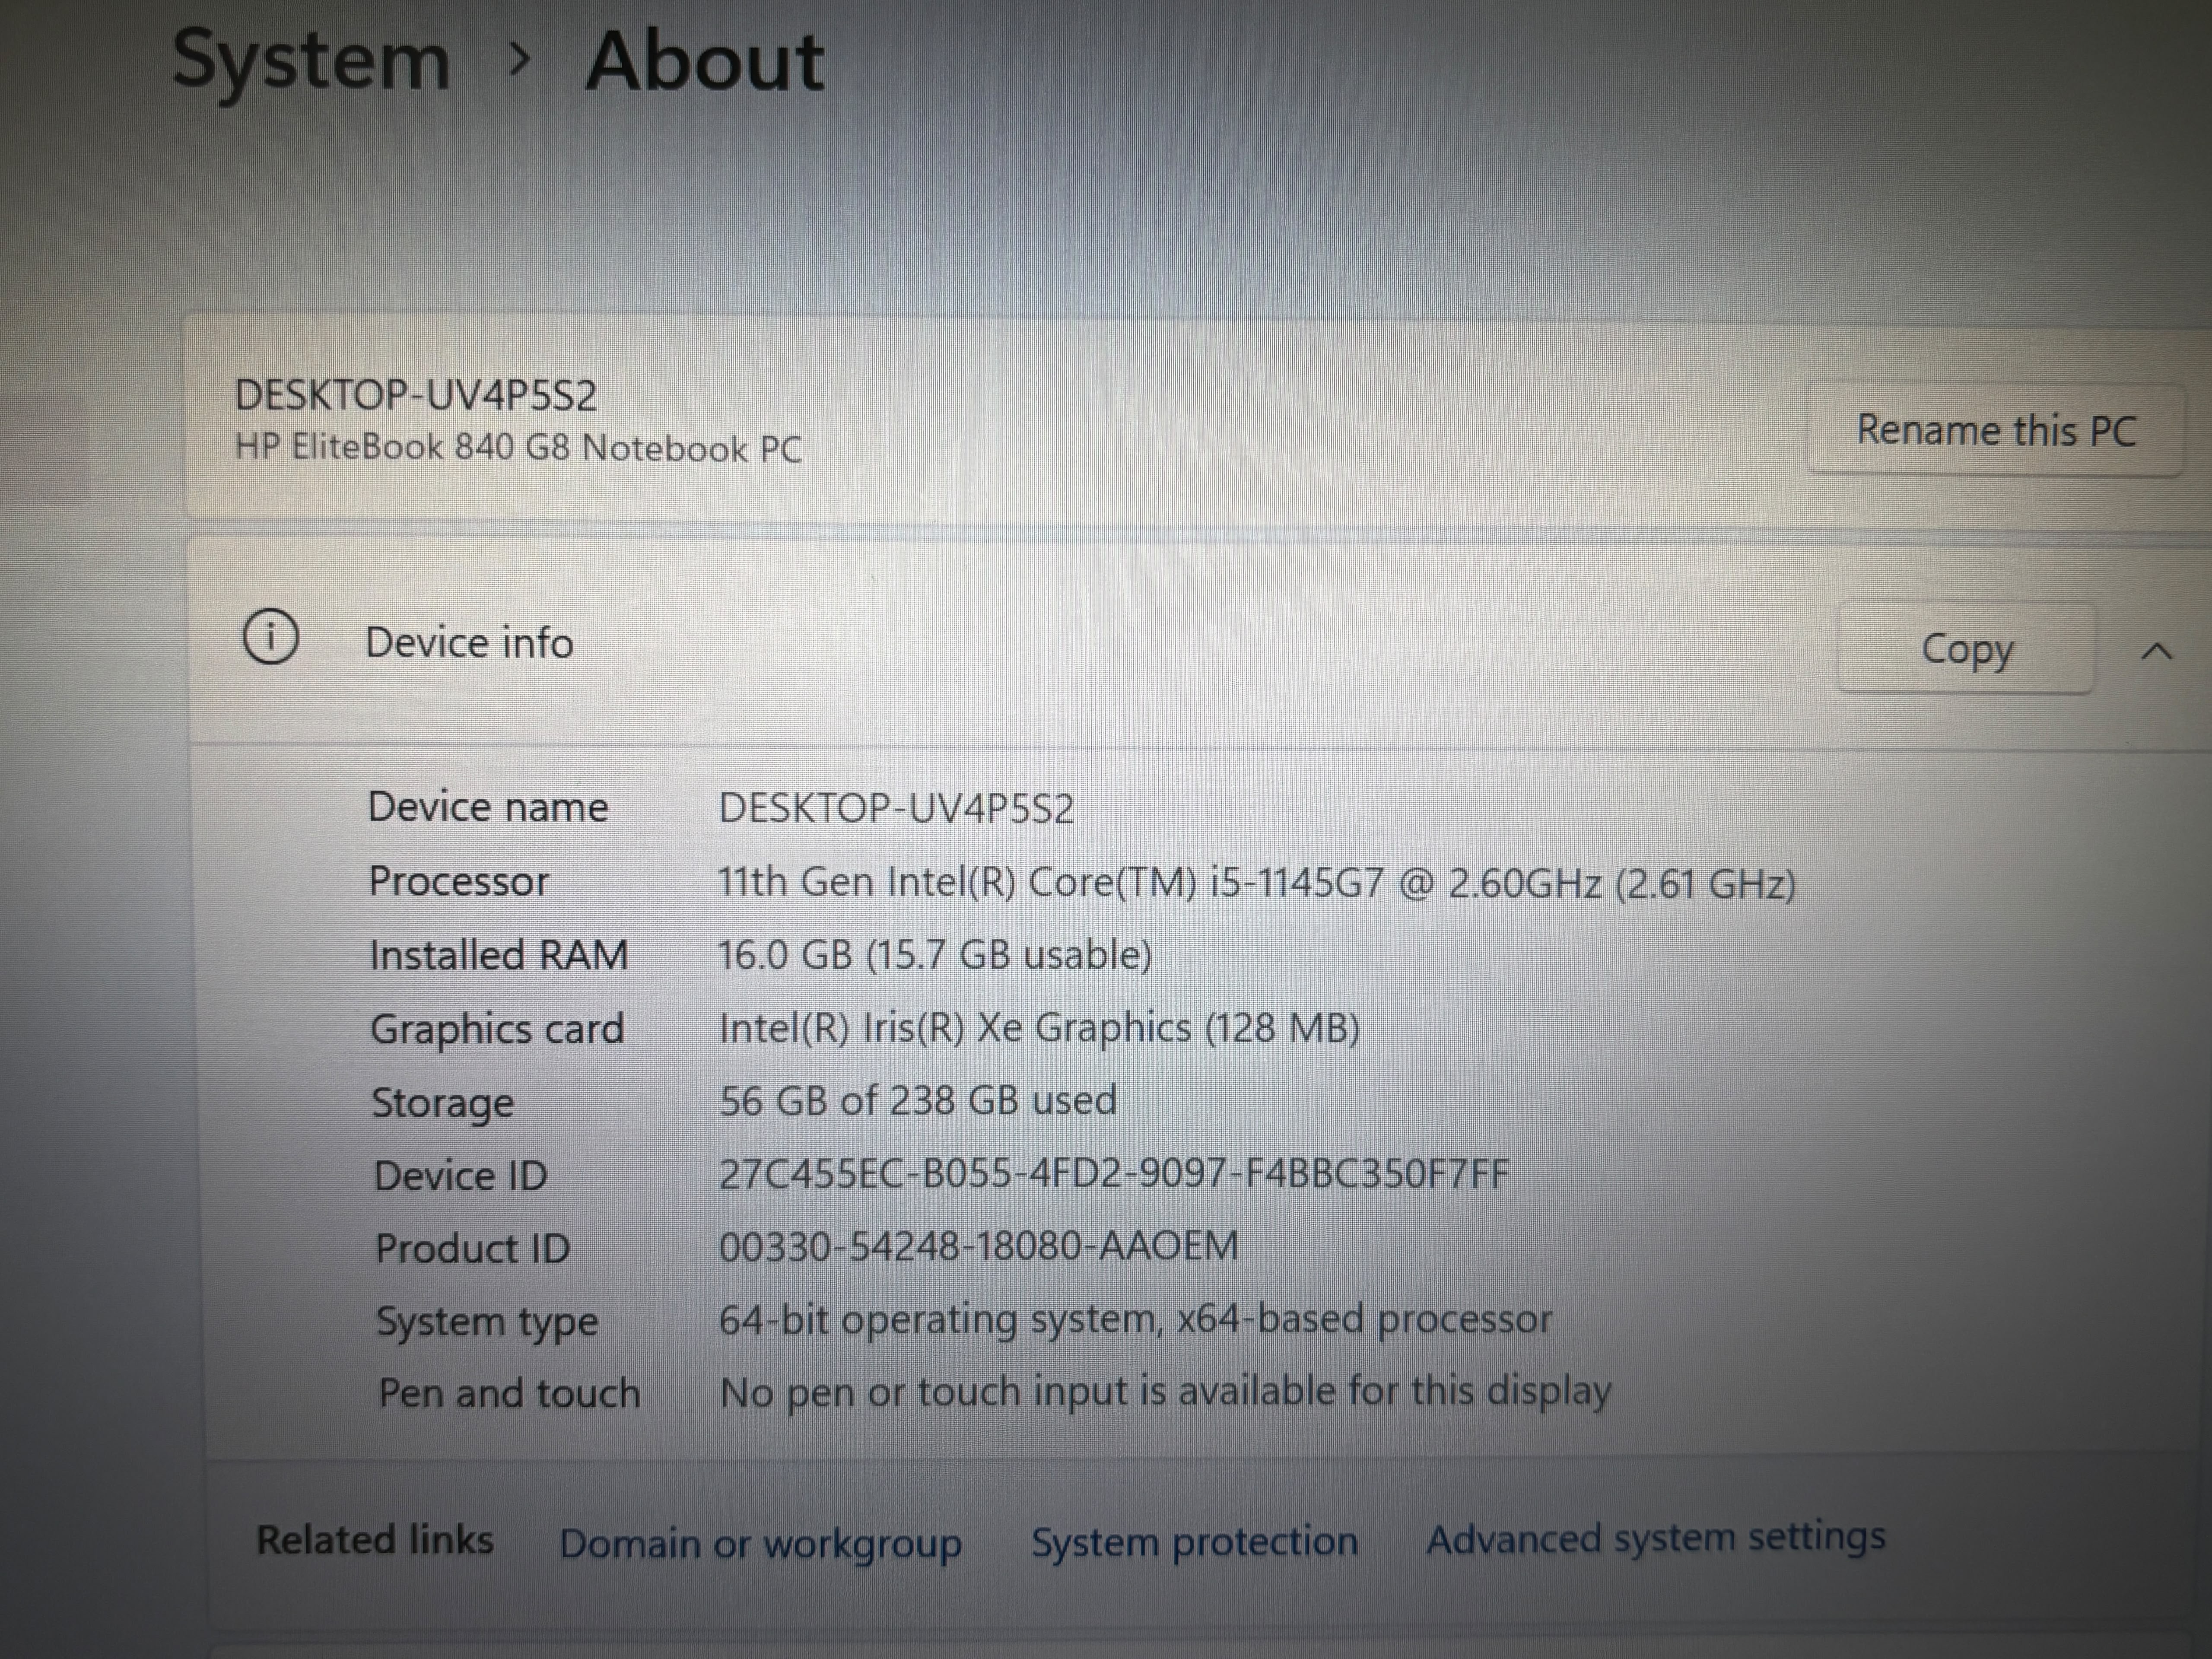Select the Device name value DESKTOP-UV4P5S2
2212x1659 pixels.
click(x=896, y=808)
